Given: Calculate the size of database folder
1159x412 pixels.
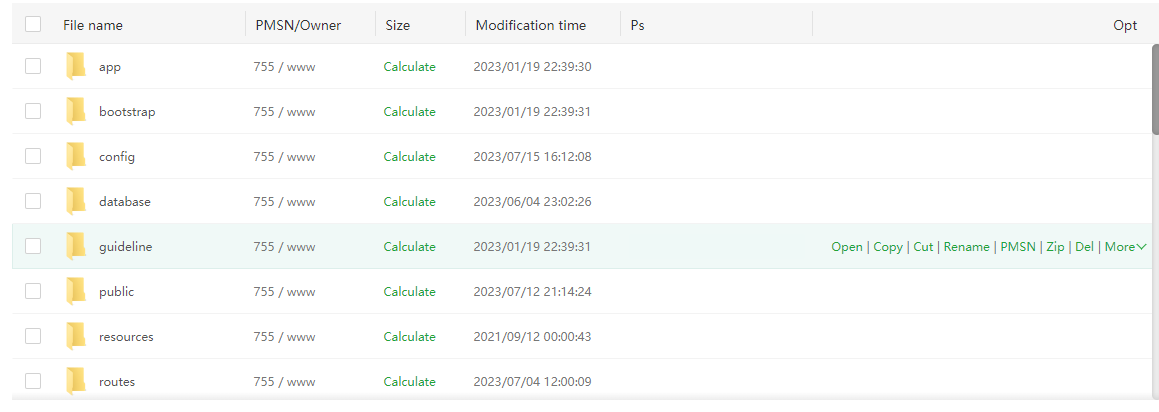Looking at the screenshot, I should tap(409, 202).
